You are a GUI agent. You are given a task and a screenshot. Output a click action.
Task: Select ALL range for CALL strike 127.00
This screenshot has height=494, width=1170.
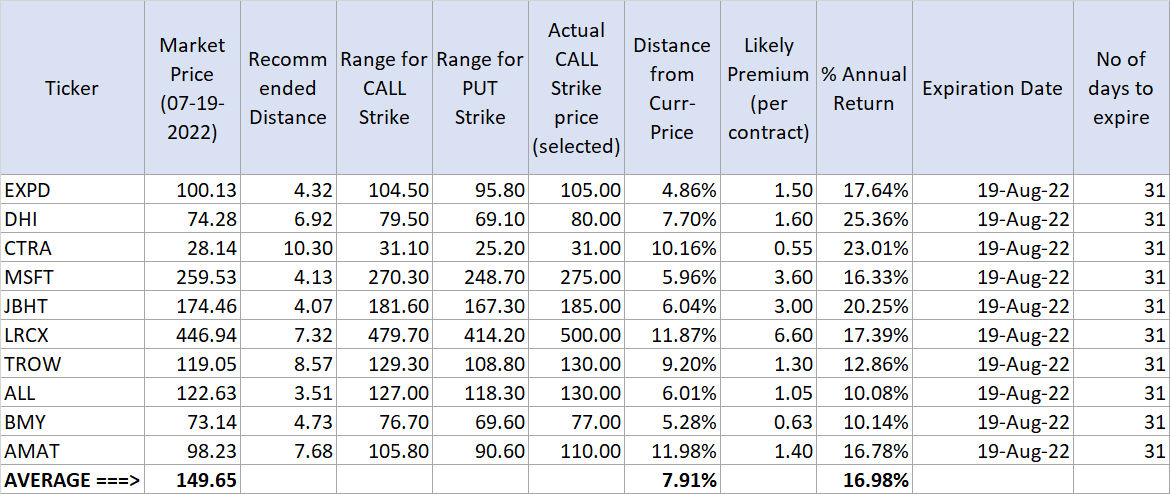[x=384, y=393]
